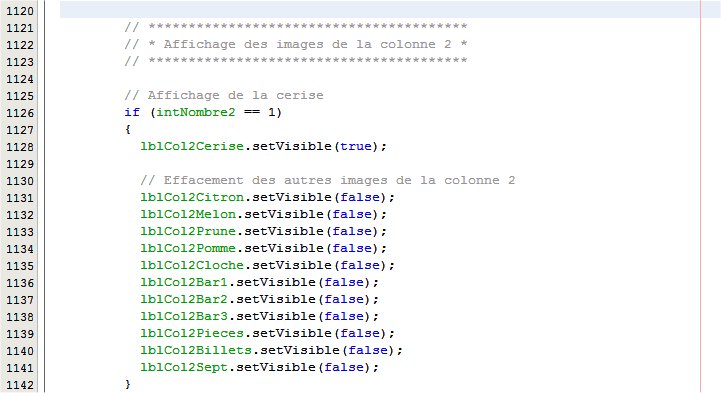Click line number 1142 in gutter
721x393 pixels.
point(20,385)
